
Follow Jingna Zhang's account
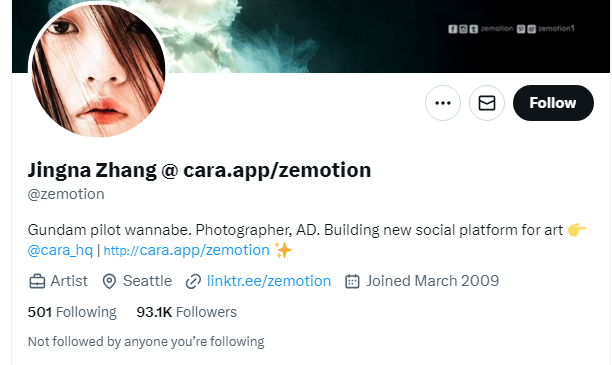pyautogui.click(x=553, y=103)
